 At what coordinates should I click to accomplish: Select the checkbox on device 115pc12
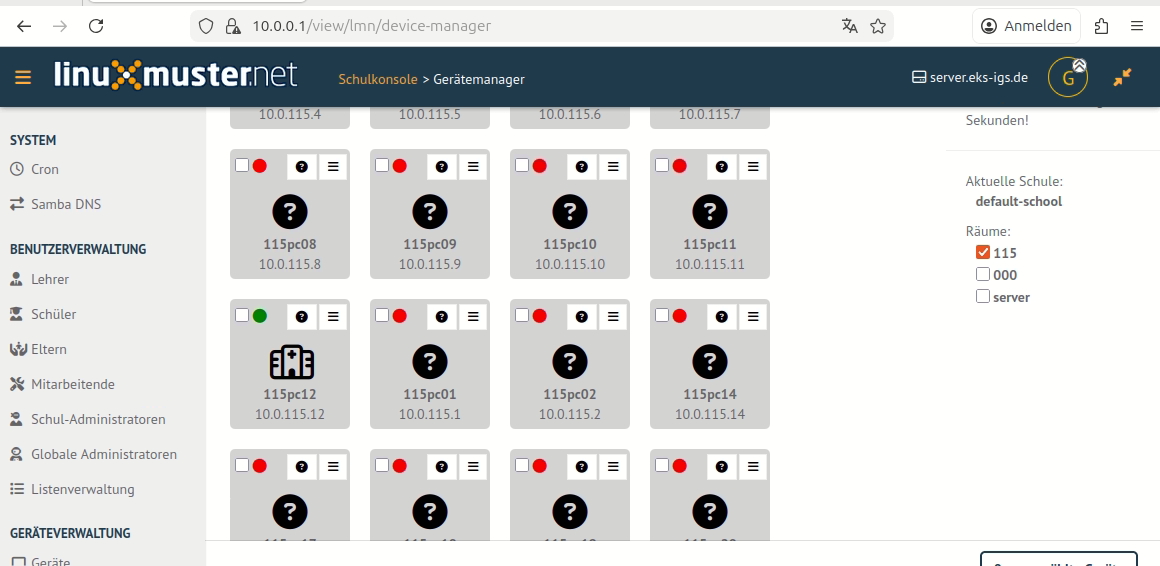coord(242,316)
